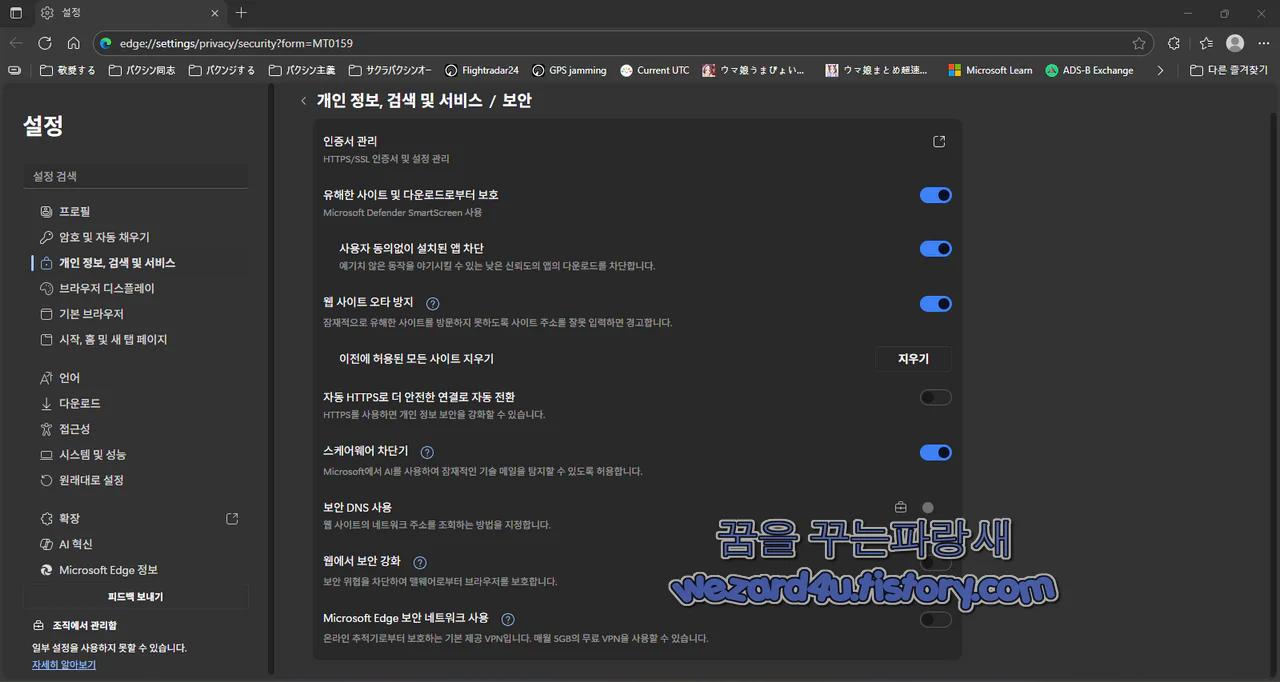Show help icon for 스케어웨어 차단기
This screenshot has height=682, width=1280.
[427, 452]
